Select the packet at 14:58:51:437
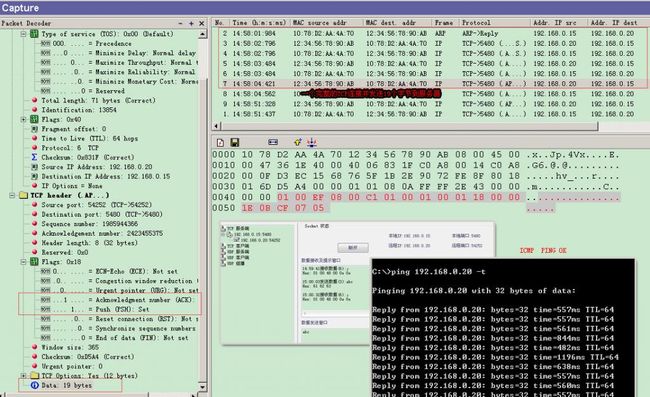The width and height of the screenshot is (650, 397). point(431,114)
